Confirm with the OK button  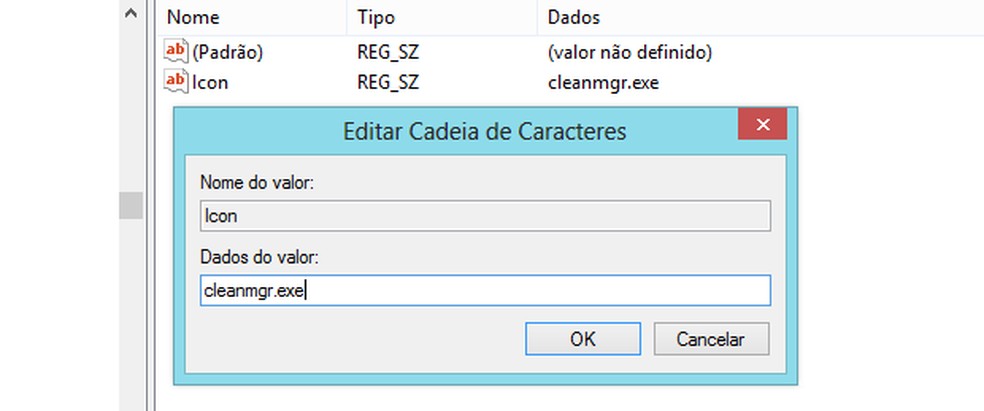pyautogui.click(x=583, y=339)
